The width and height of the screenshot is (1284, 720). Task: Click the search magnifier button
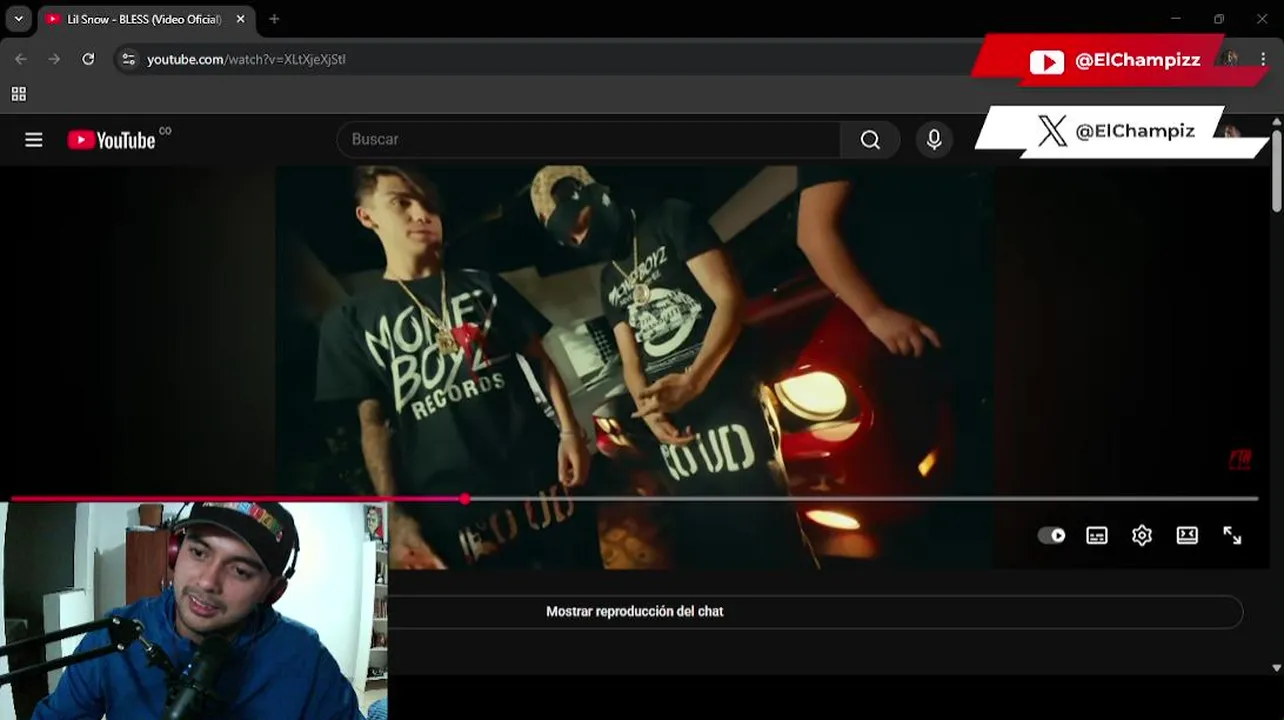(870, 140)
